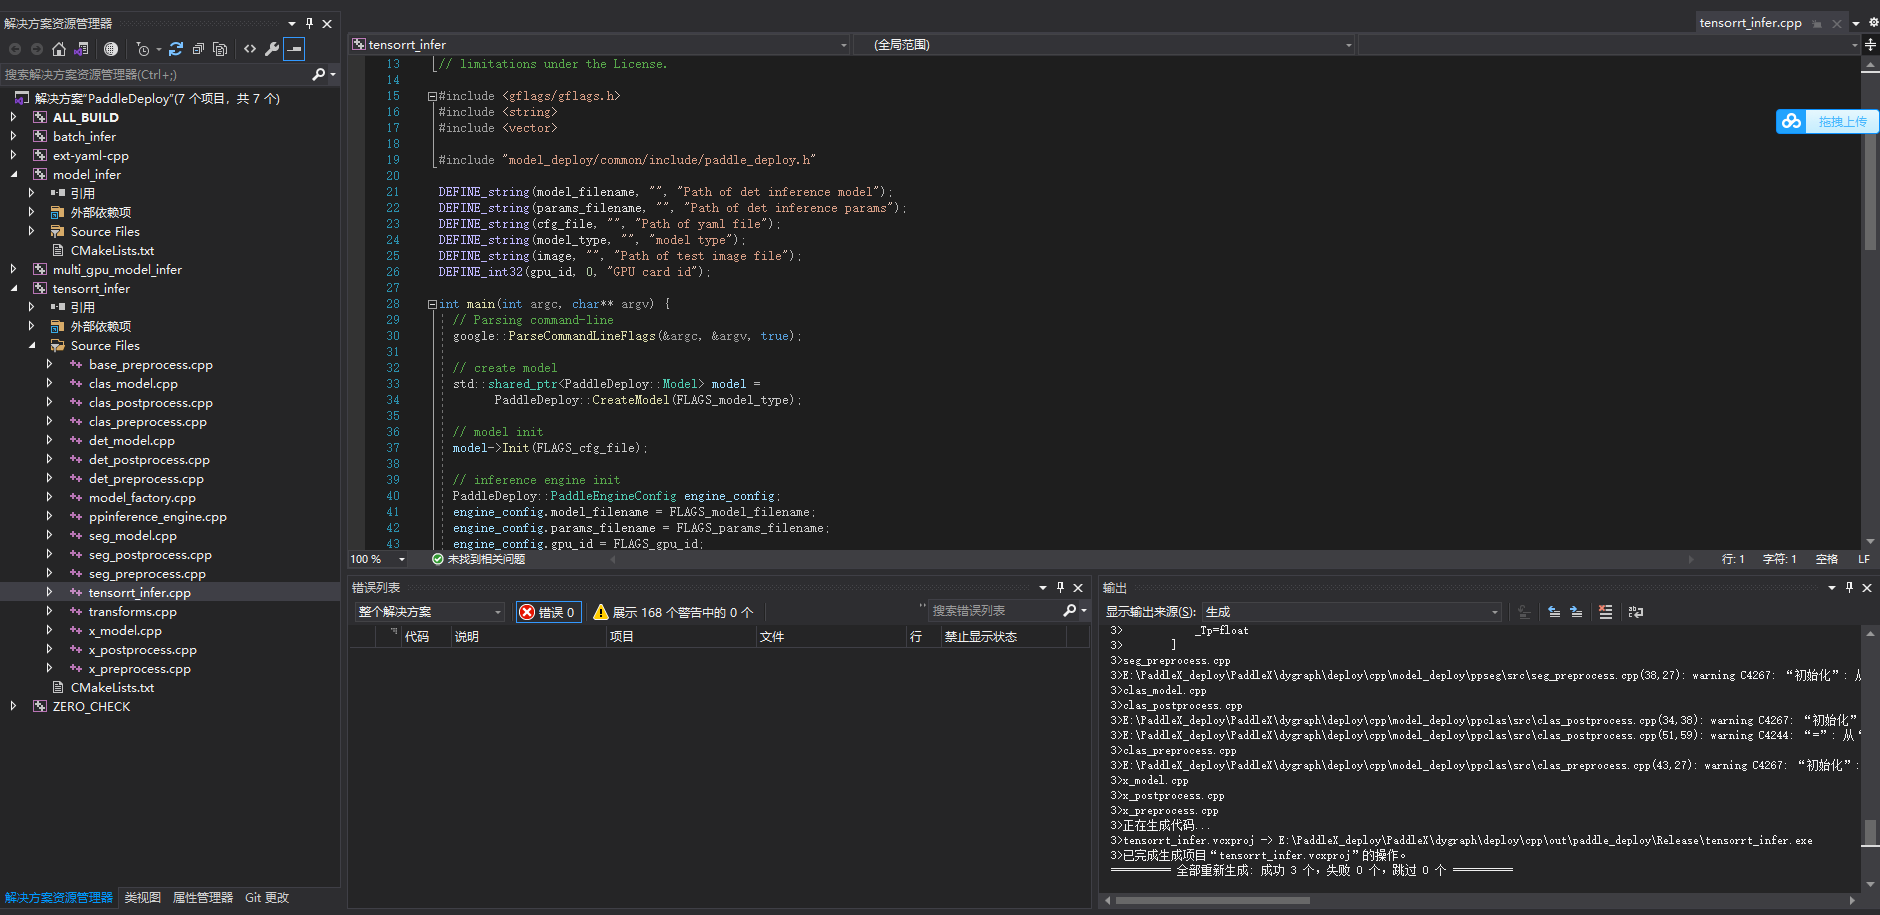Switch to the 类视图 tab
Viewport: 1880px width, 915px height.
tap(142, 898)
